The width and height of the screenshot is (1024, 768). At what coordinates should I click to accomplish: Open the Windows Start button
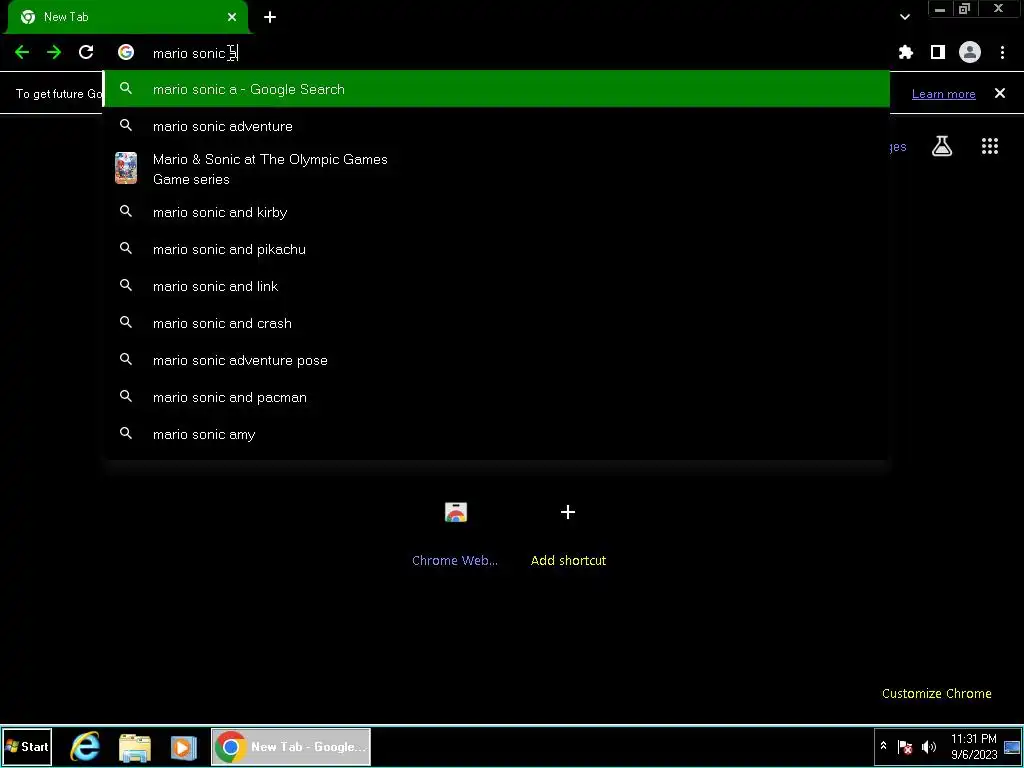pos(27,746)
